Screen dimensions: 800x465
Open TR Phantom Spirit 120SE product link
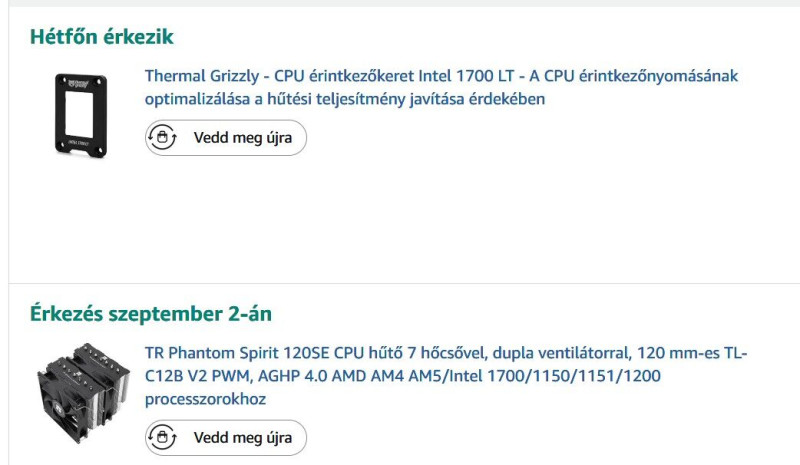pos(446,376)
